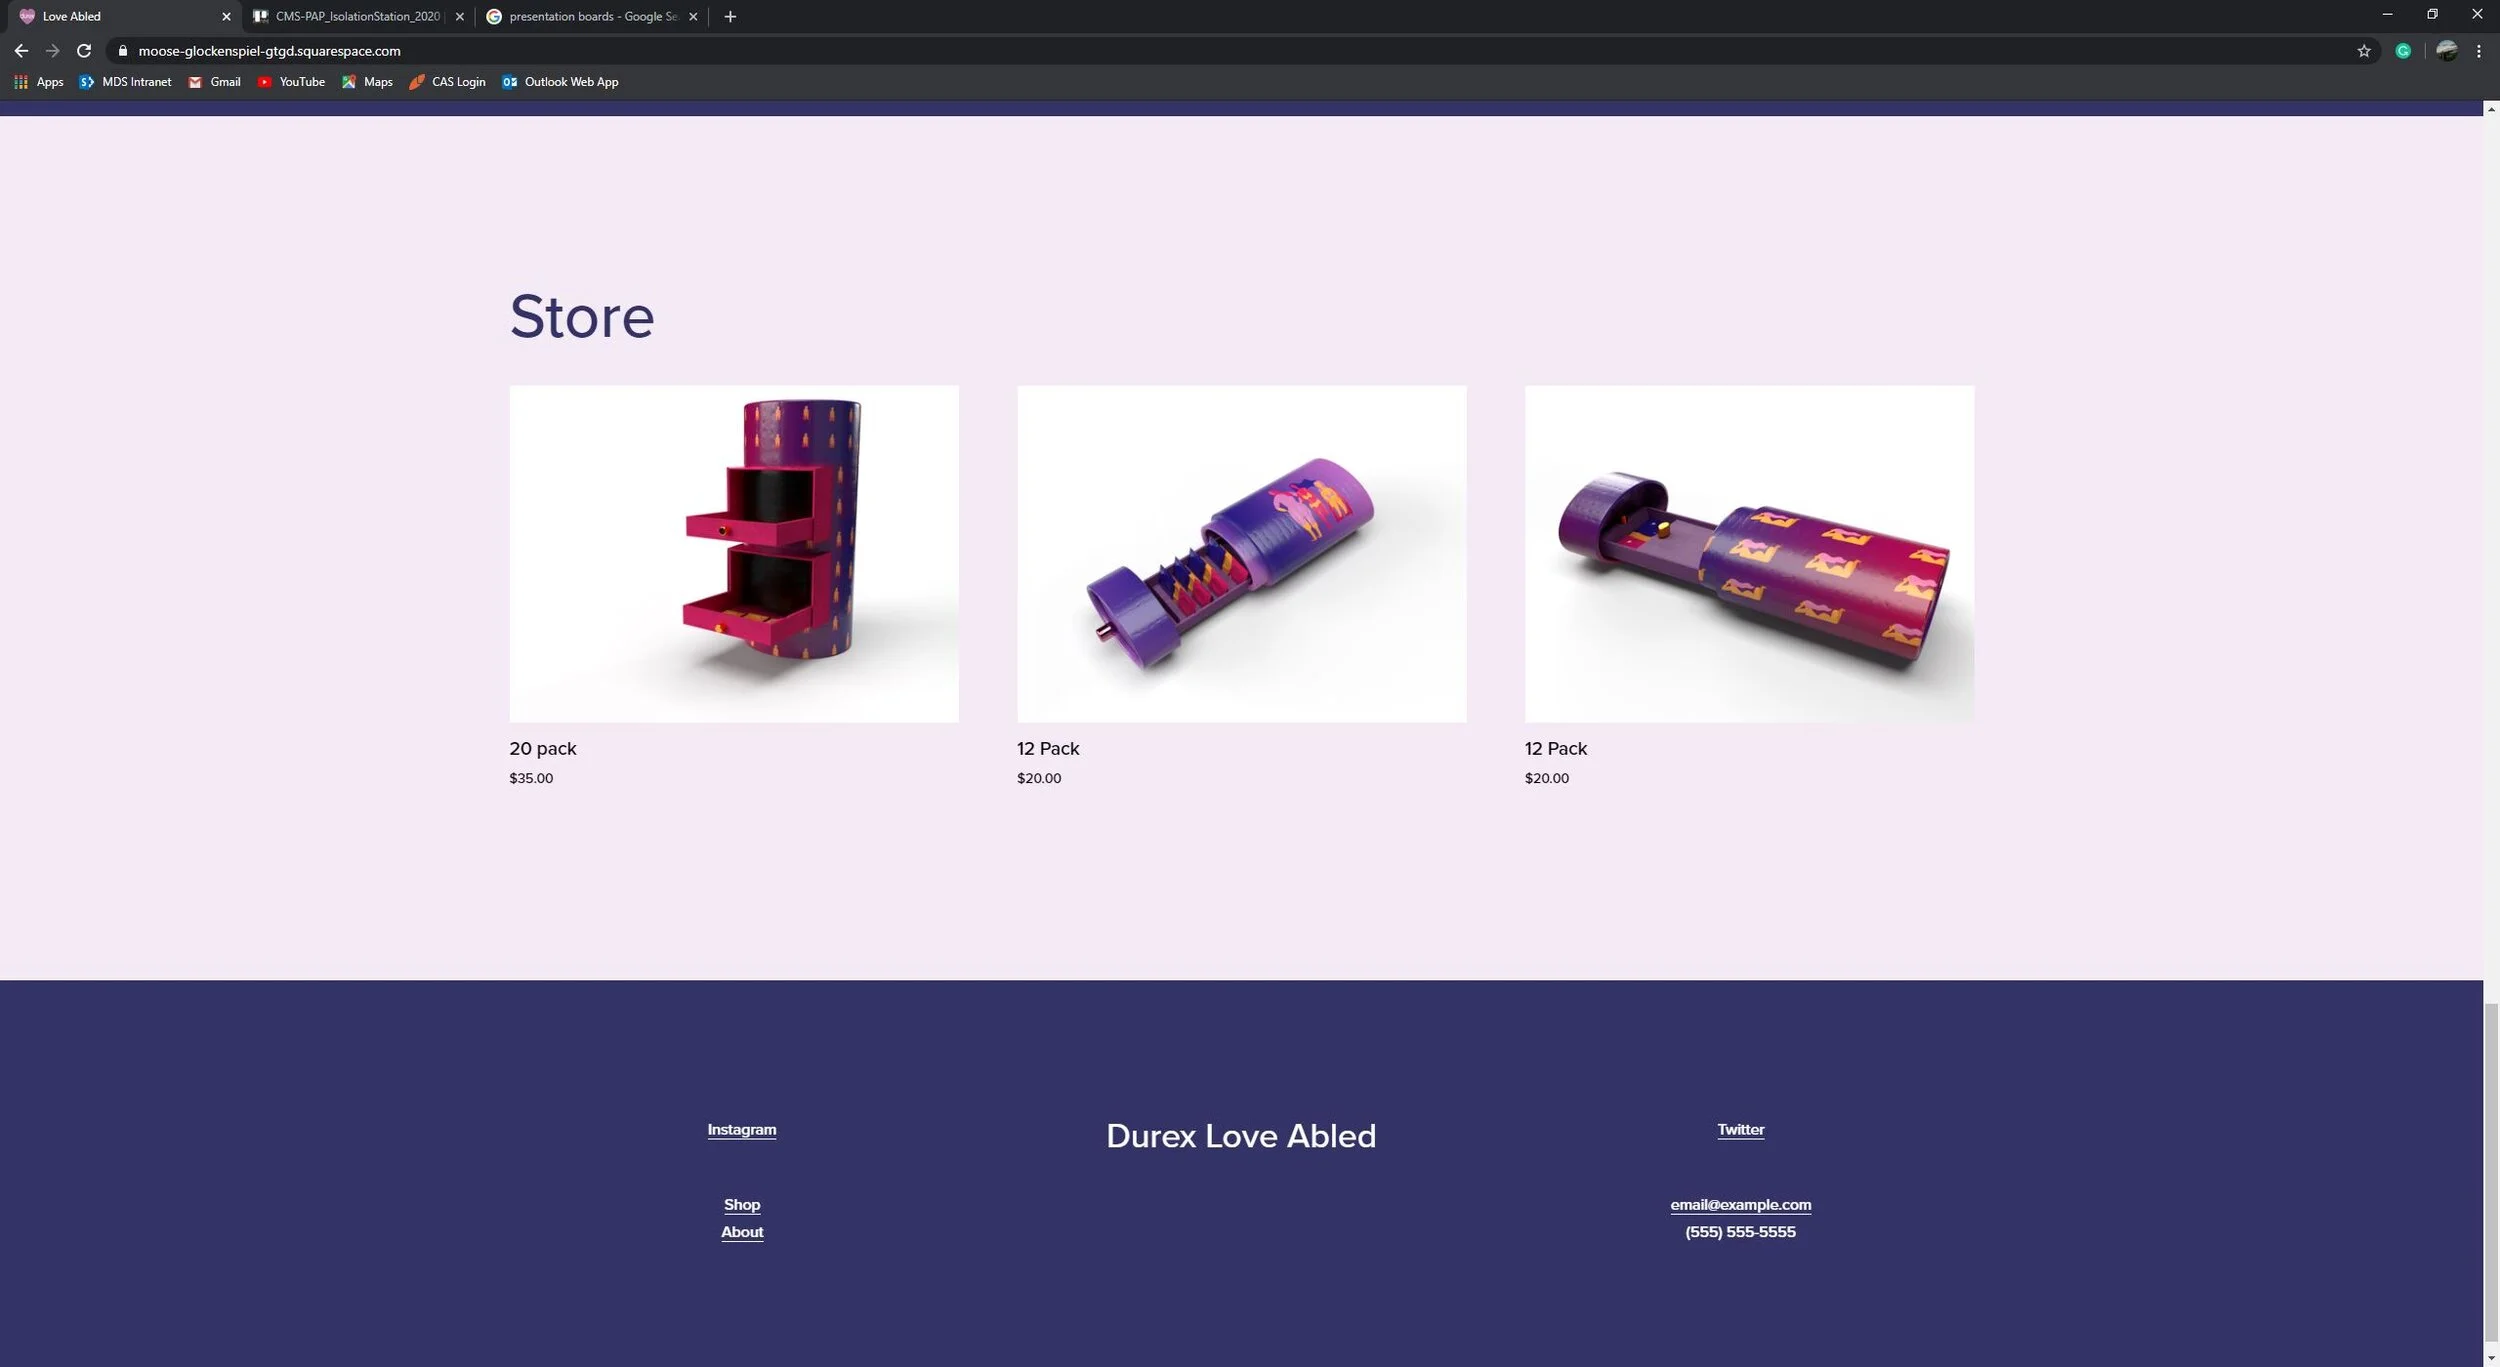Switch to the CMS-PAP_IsolationStation tab
Viewport: 2500px width, 1367px height.
pos(356,16)
